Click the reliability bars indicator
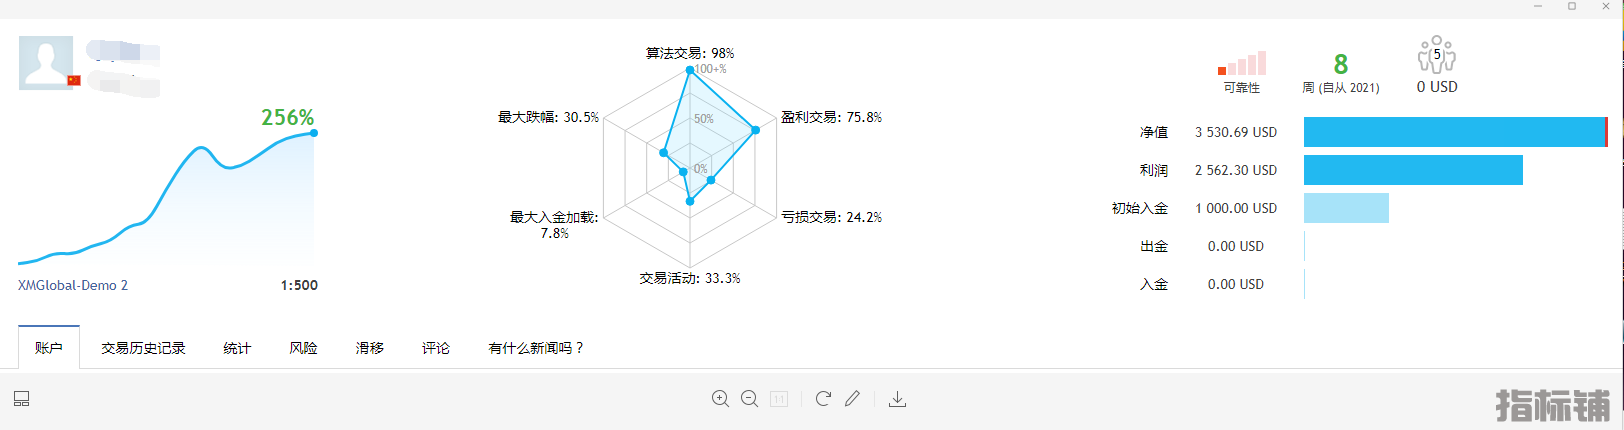The height and width of the screenshot is (430, 1624). click(x=1242, y=63)
